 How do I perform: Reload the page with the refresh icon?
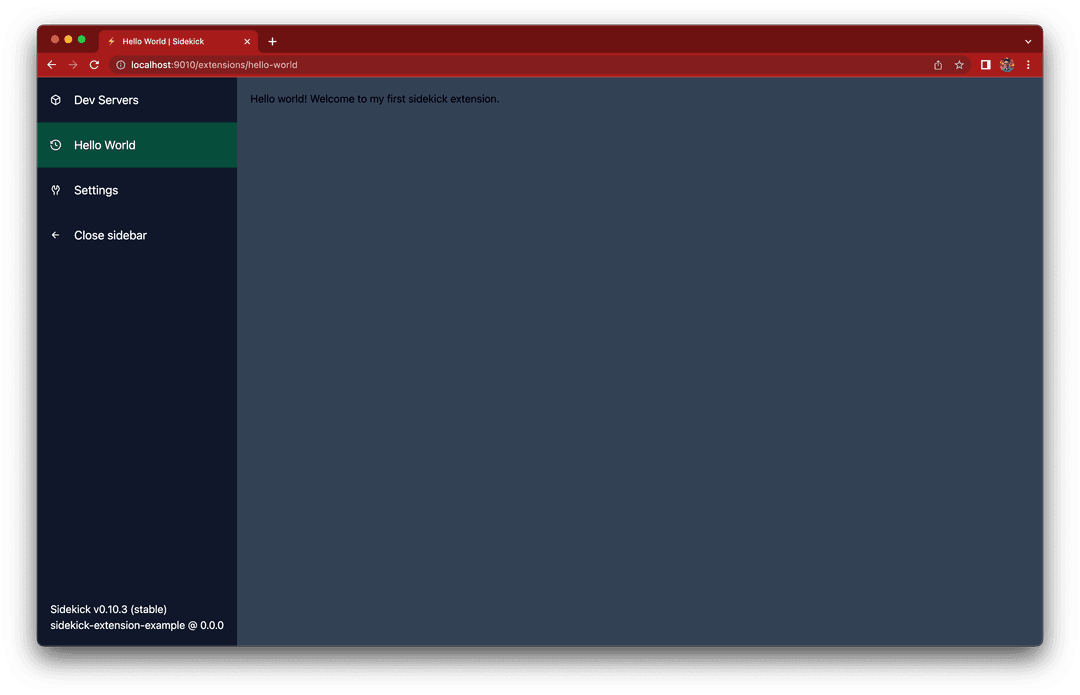(x=94, y=64)
